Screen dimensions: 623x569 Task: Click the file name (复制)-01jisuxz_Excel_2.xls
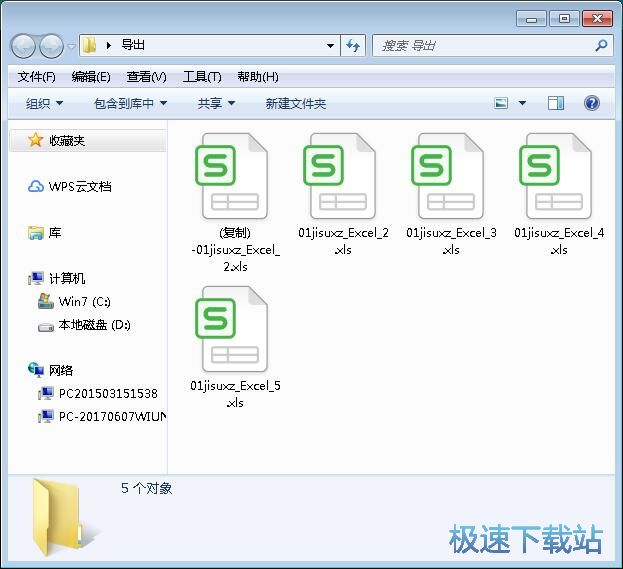(235, 250)
